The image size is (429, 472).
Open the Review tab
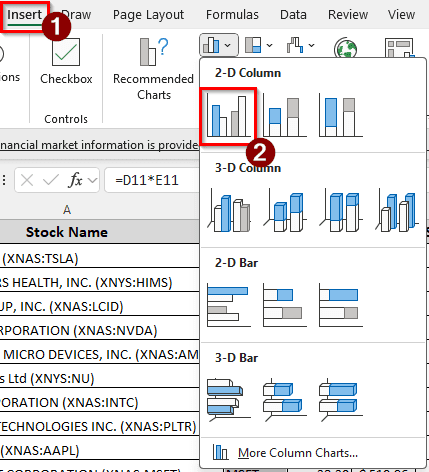pyautogui.click(x=348, y=15)
